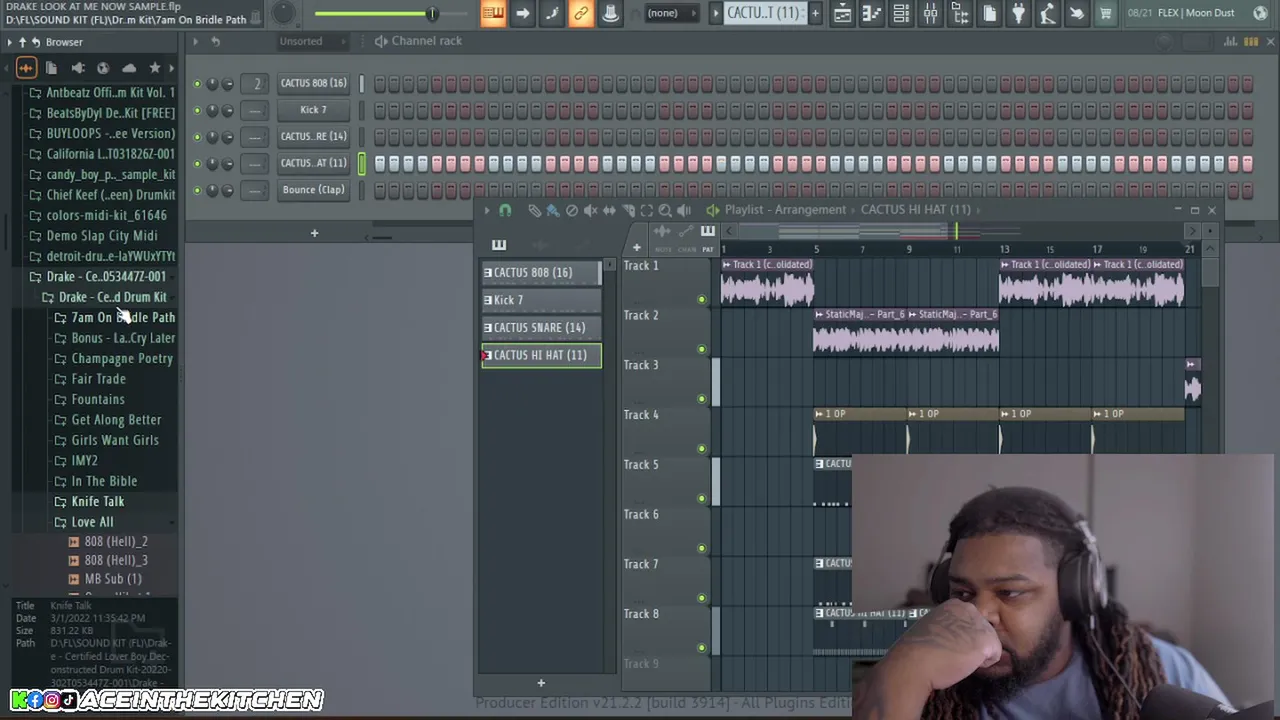Click the typing keyboard link icon in top toolbar
The width and height of the screenshot is (1280, 720).
(581, 13)
